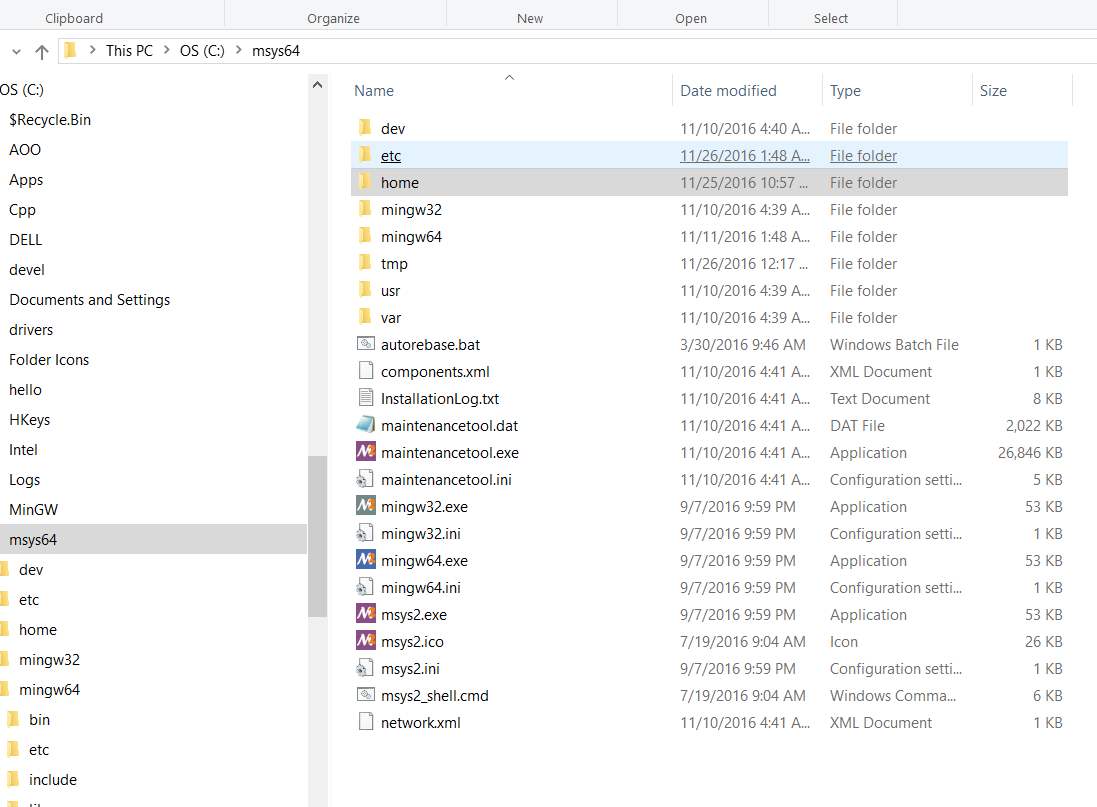This screenshot has height=807, width=1097.
Task: Click the mingw32.exe gray application icon
Action: click(x=365, y=506)
